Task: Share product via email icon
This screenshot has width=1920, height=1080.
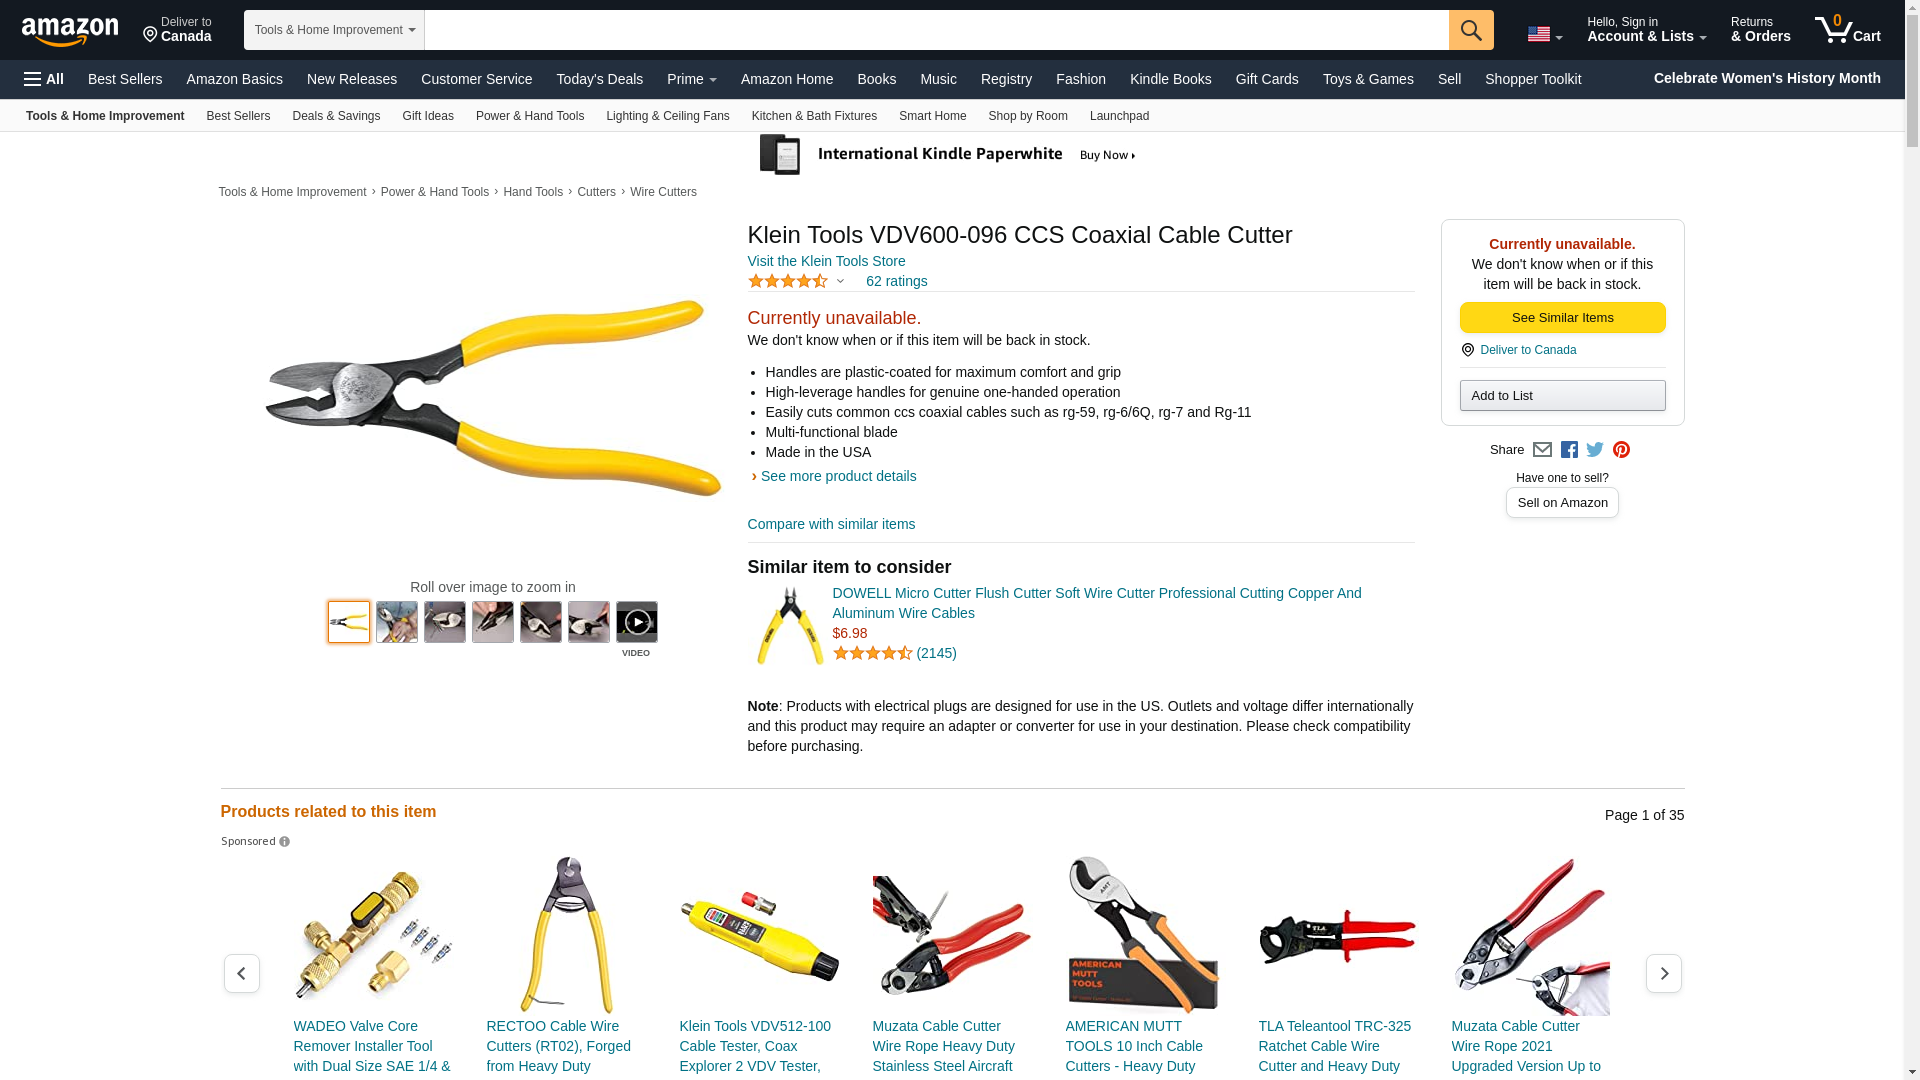Action: (1542, 450)
